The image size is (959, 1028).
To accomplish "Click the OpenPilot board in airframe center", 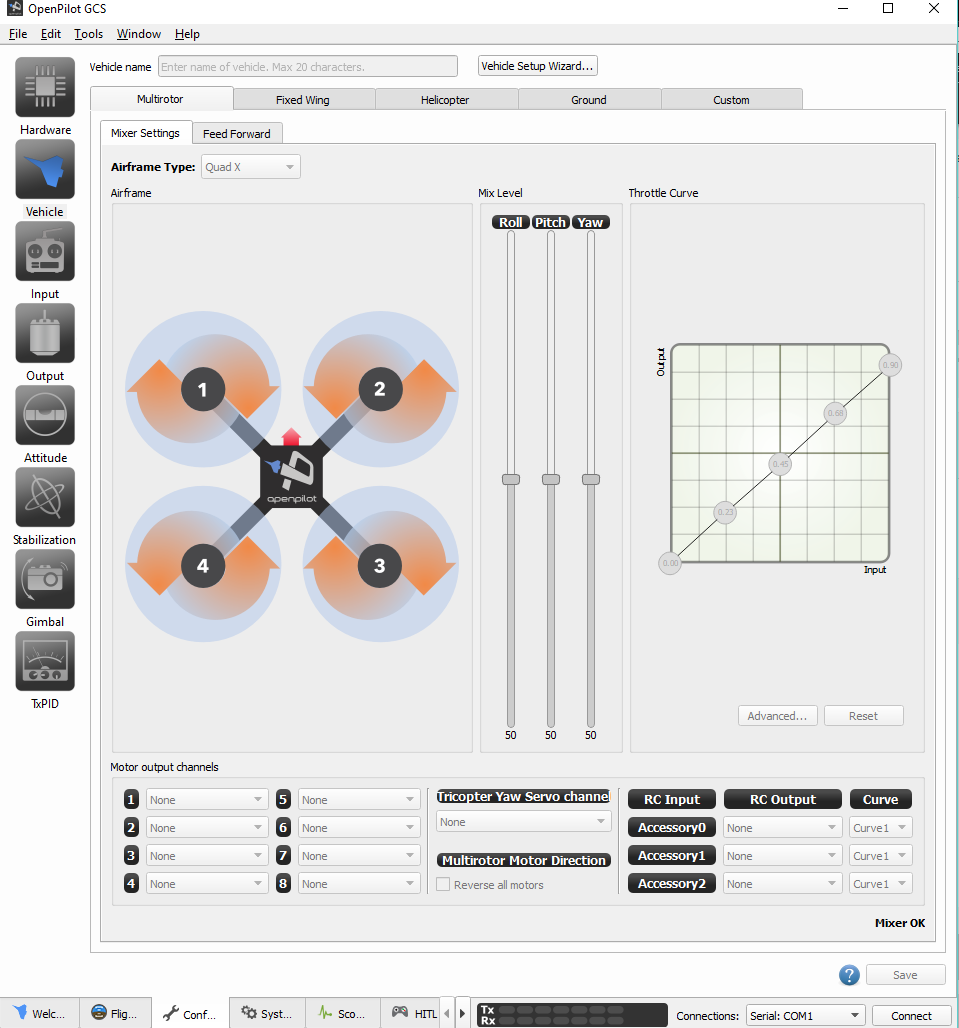I will coord(292,477).
